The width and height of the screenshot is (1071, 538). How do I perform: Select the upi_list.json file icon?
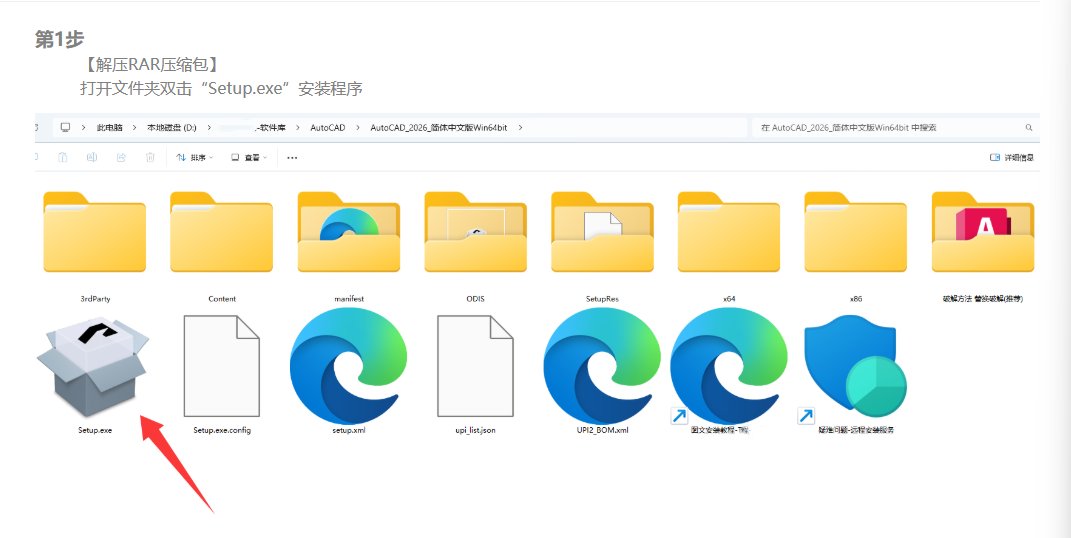pos(475,366)
